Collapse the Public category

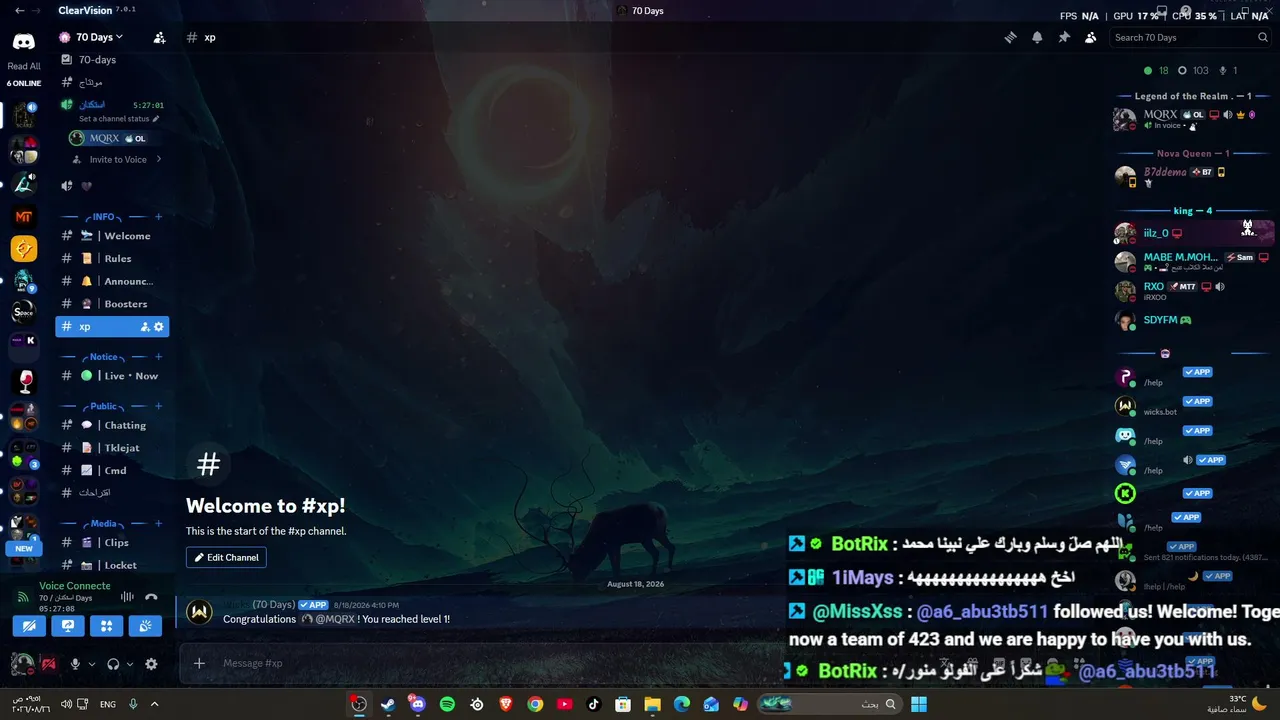(104, 406)
